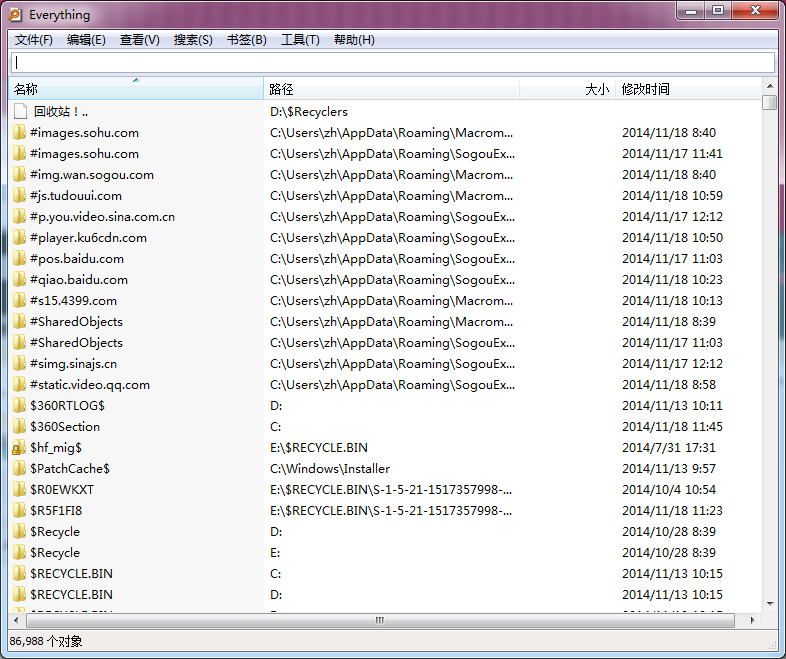Image resolution: width=786 pixels, height=659 pixels.
Task: Sort by the 修改时间 column header
Action: (689, 89)
